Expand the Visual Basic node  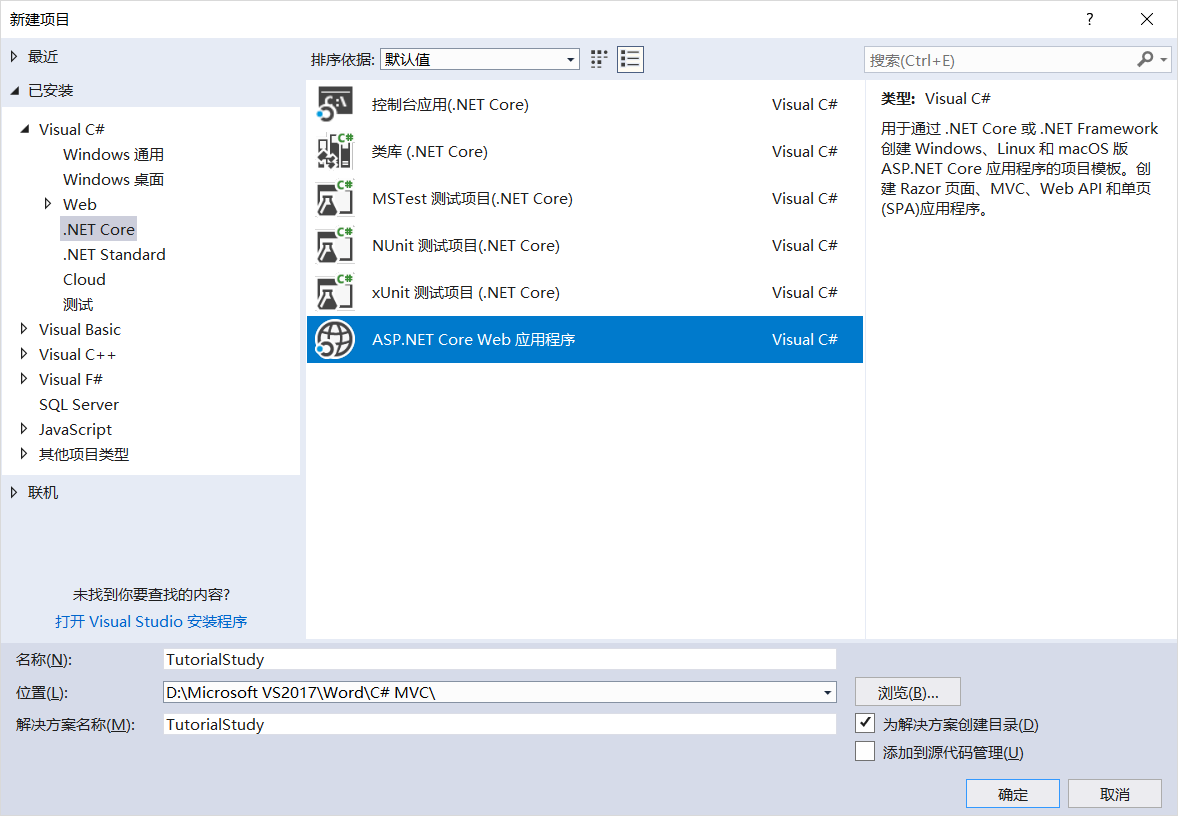click(23, 328)
